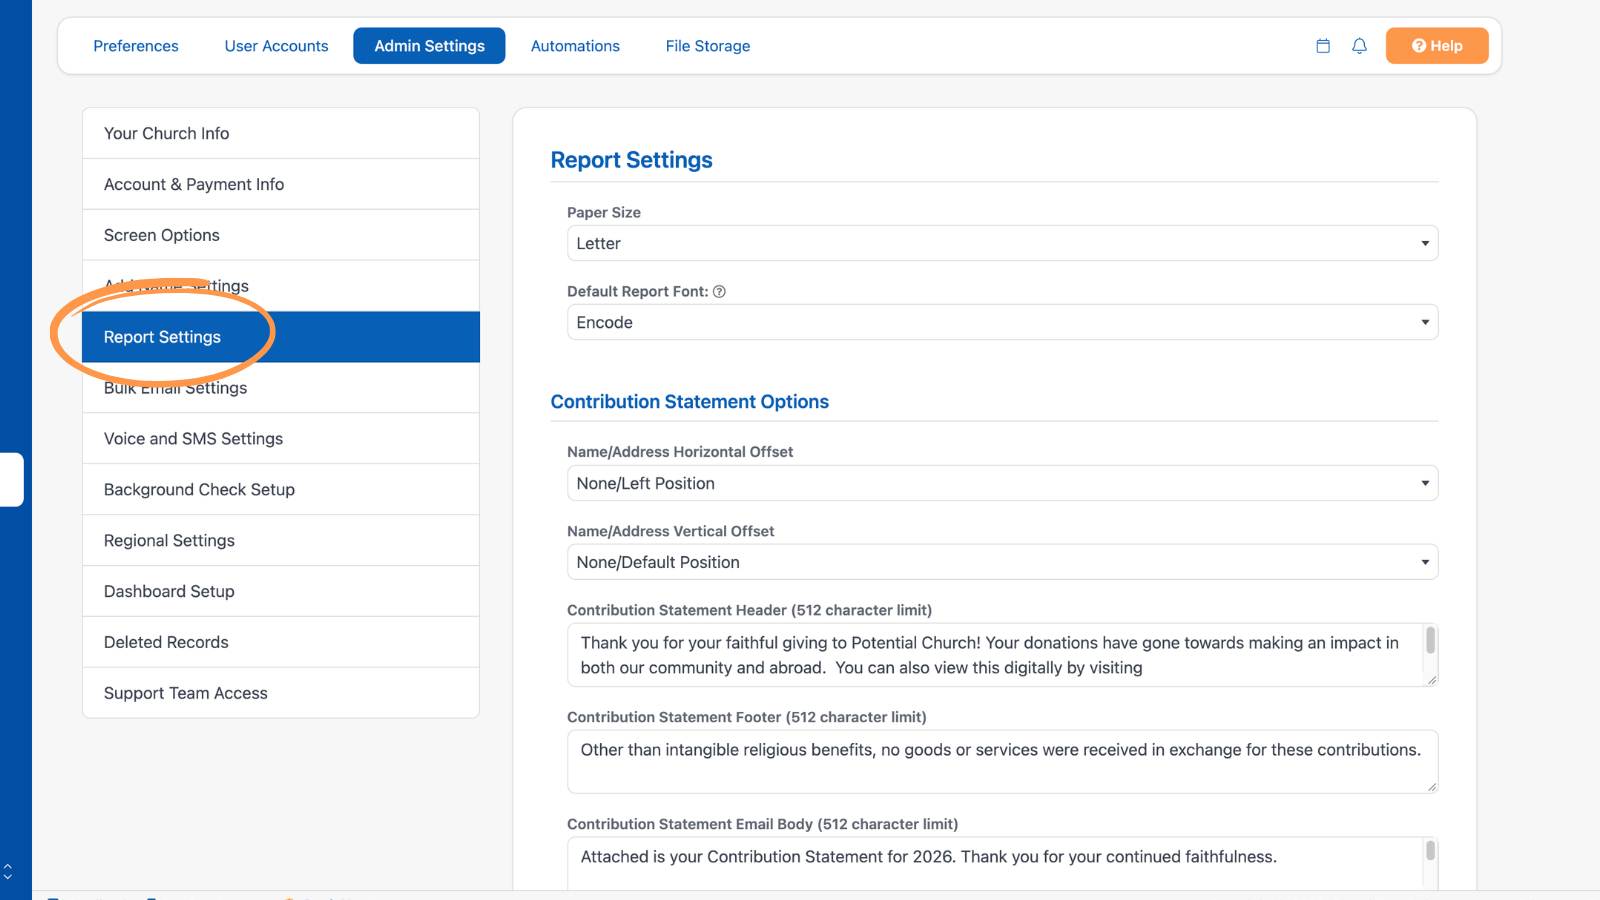Open the File Storage tab
This screenshot has height=900, width=1600.
(x=708, y=46)
